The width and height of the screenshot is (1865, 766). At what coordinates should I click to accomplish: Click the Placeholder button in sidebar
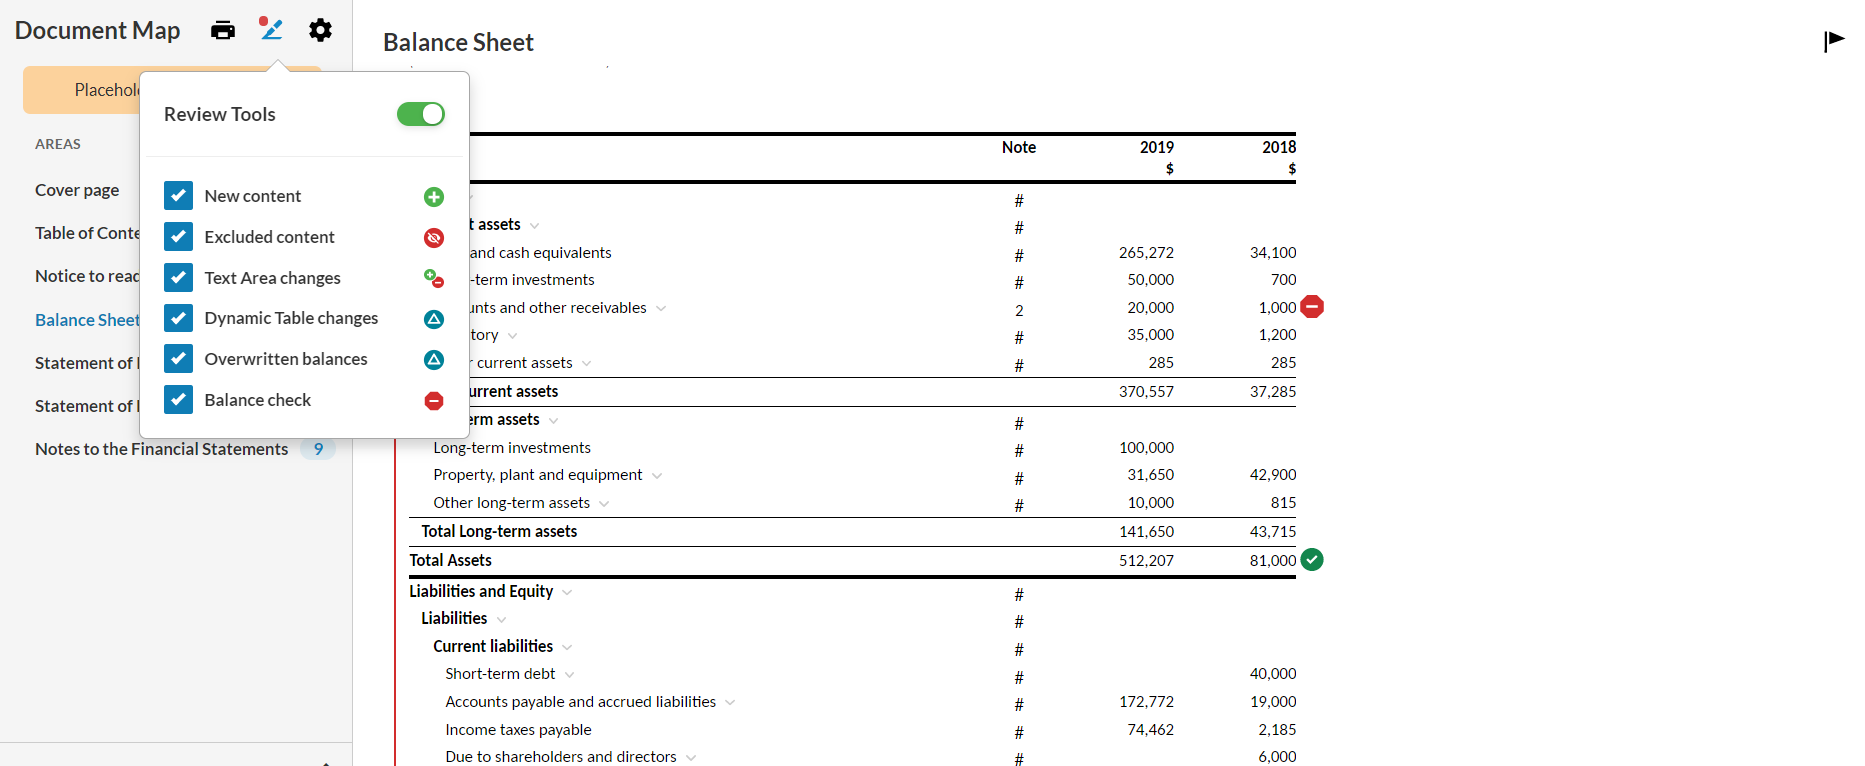82,90
